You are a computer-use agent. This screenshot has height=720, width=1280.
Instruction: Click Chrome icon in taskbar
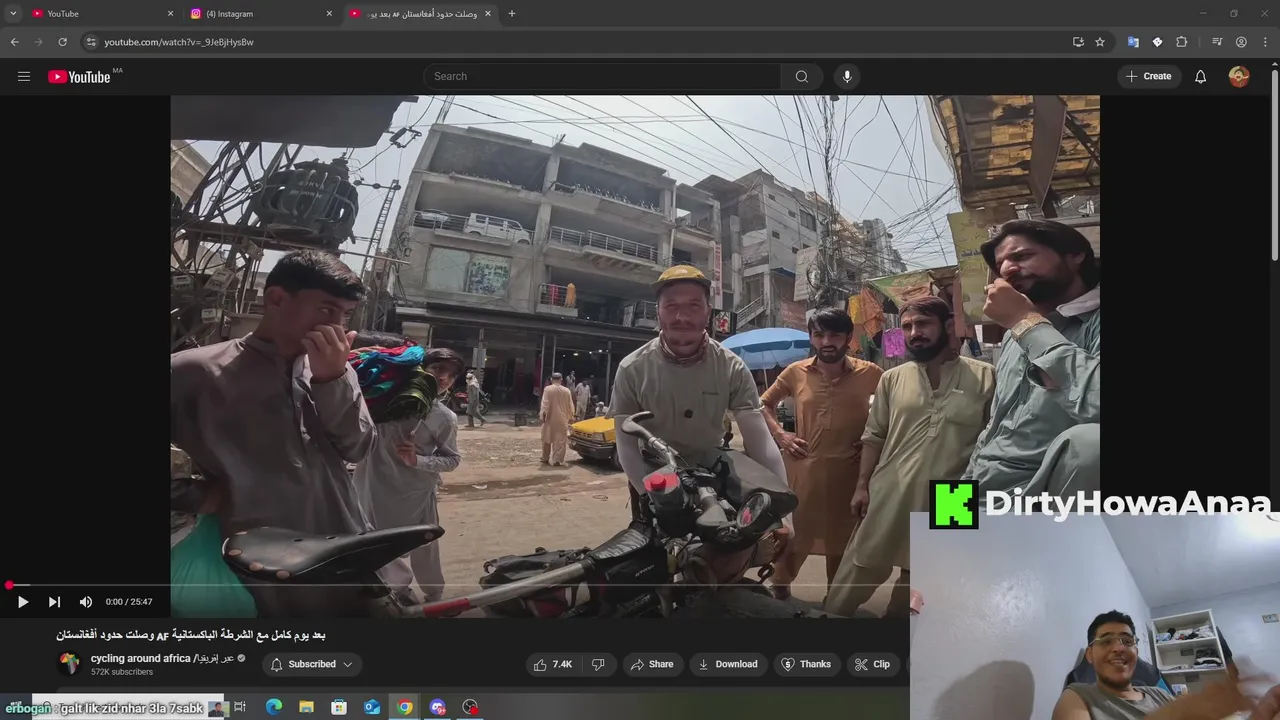click(404, 707)
